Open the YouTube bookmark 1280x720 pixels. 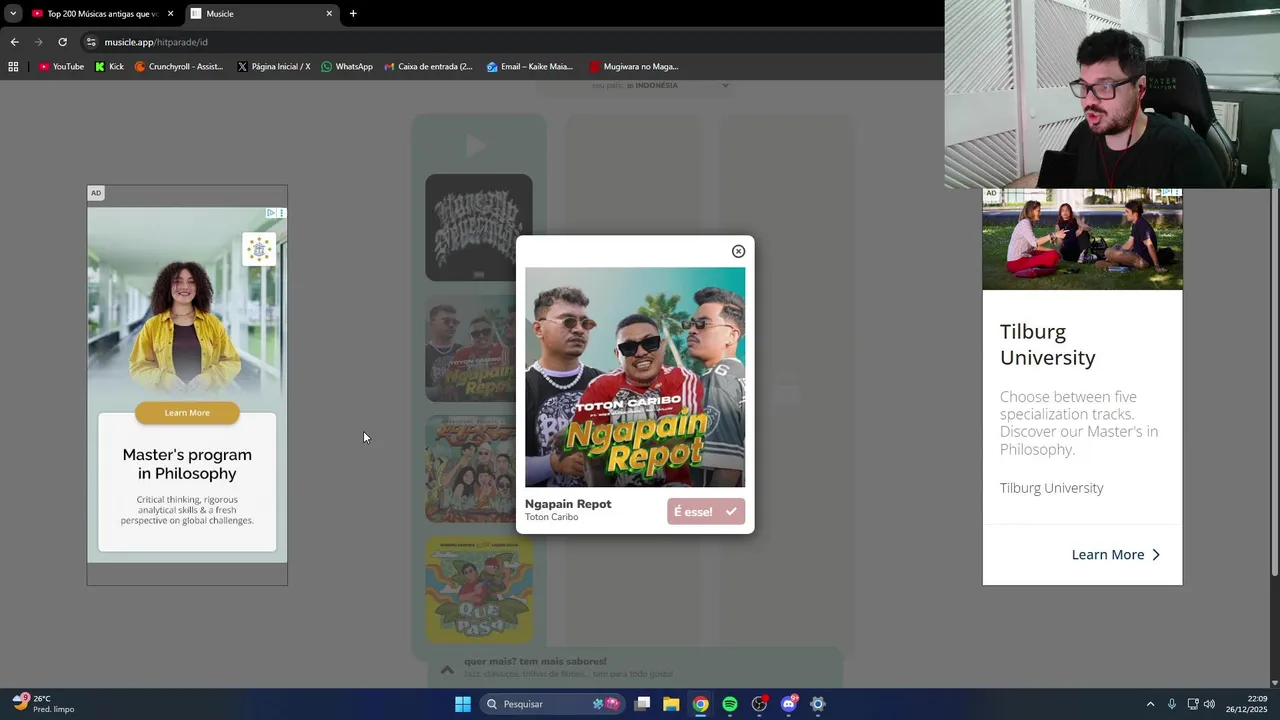(x=61, y=67)
